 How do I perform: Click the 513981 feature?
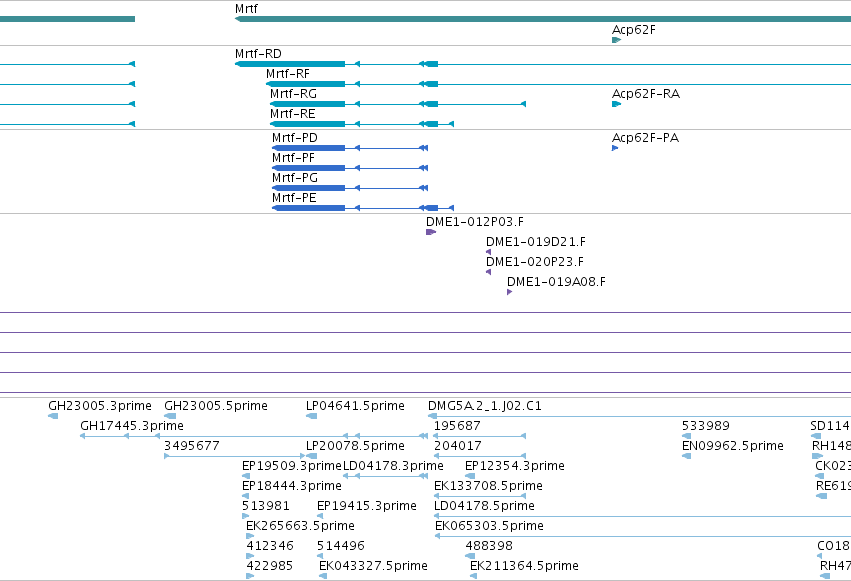tap(245, 516)
